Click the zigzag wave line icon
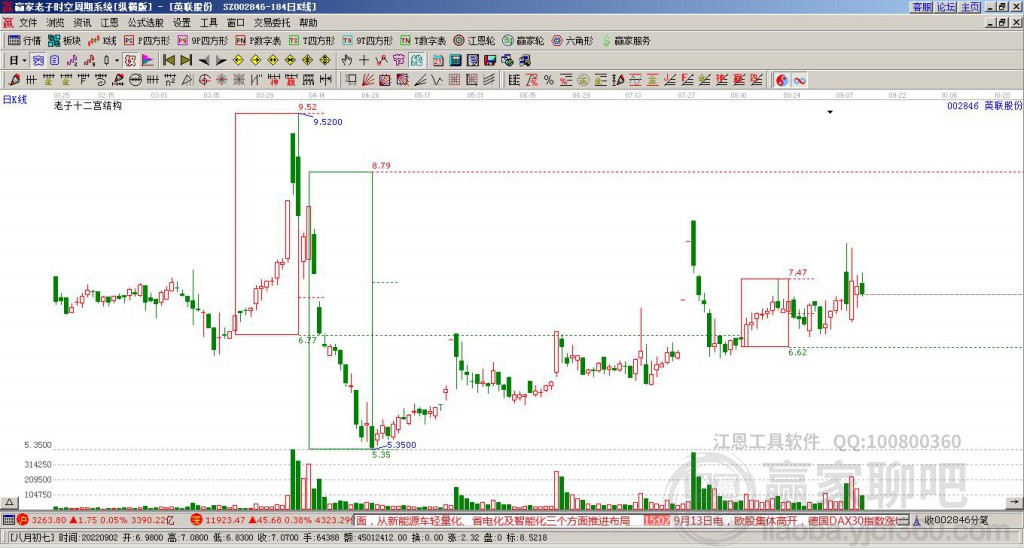Viewport: 1024px width, 548px height. coord(438,80)
